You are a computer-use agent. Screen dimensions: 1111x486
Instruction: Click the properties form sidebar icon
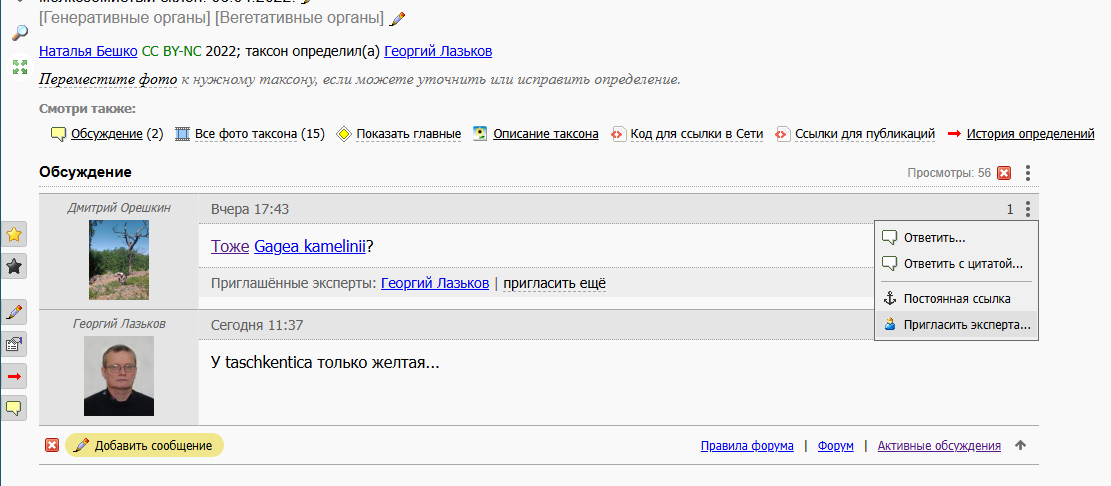(15, 344)
